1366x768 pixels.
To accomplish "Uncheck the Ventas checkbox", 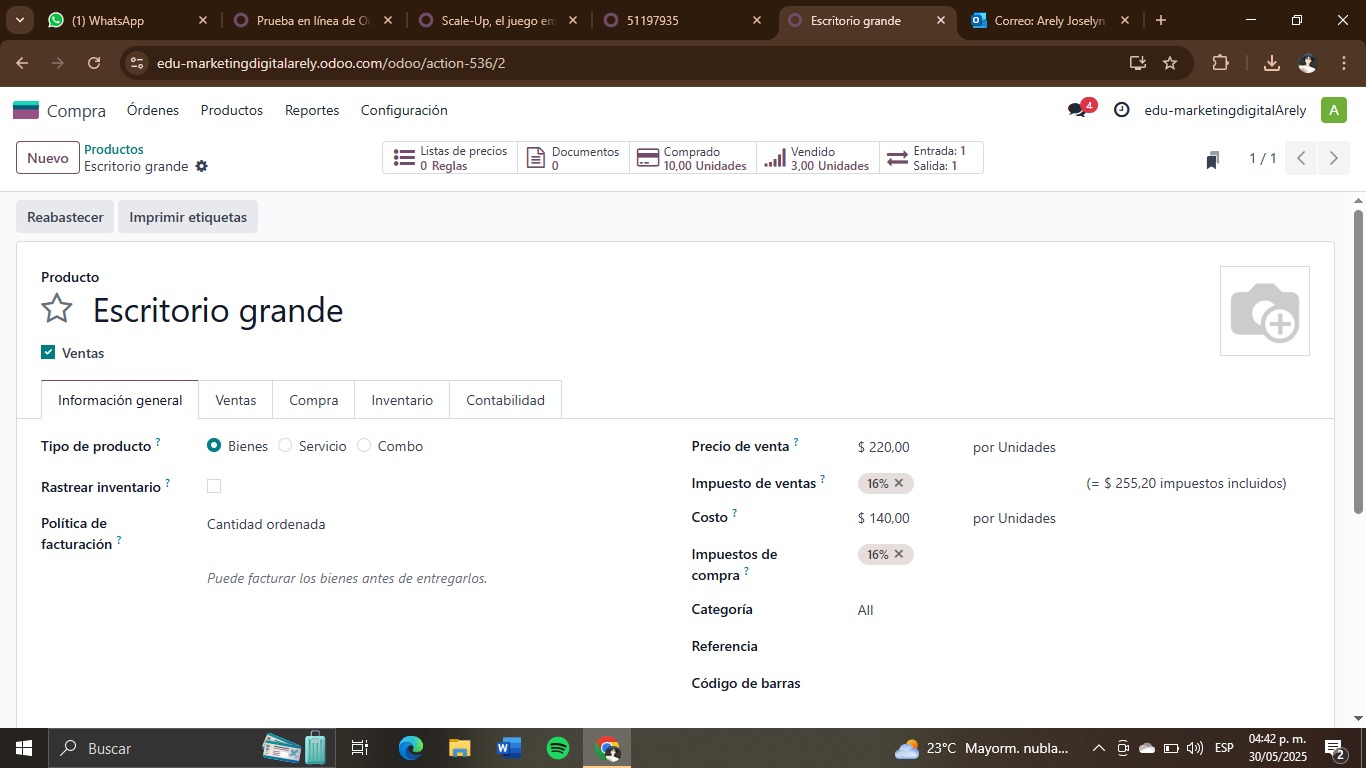I will coord(48,352).
